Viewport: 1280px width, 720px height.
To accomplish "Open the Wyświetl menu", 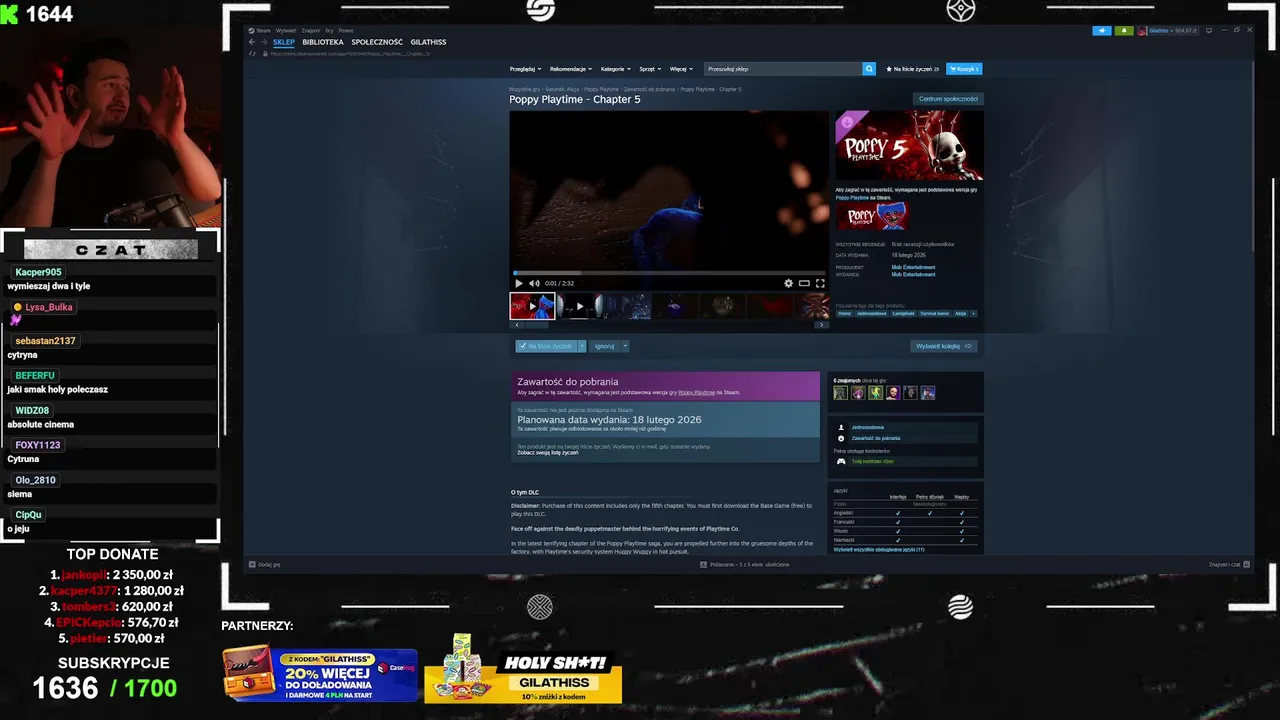I will point(285,31).
